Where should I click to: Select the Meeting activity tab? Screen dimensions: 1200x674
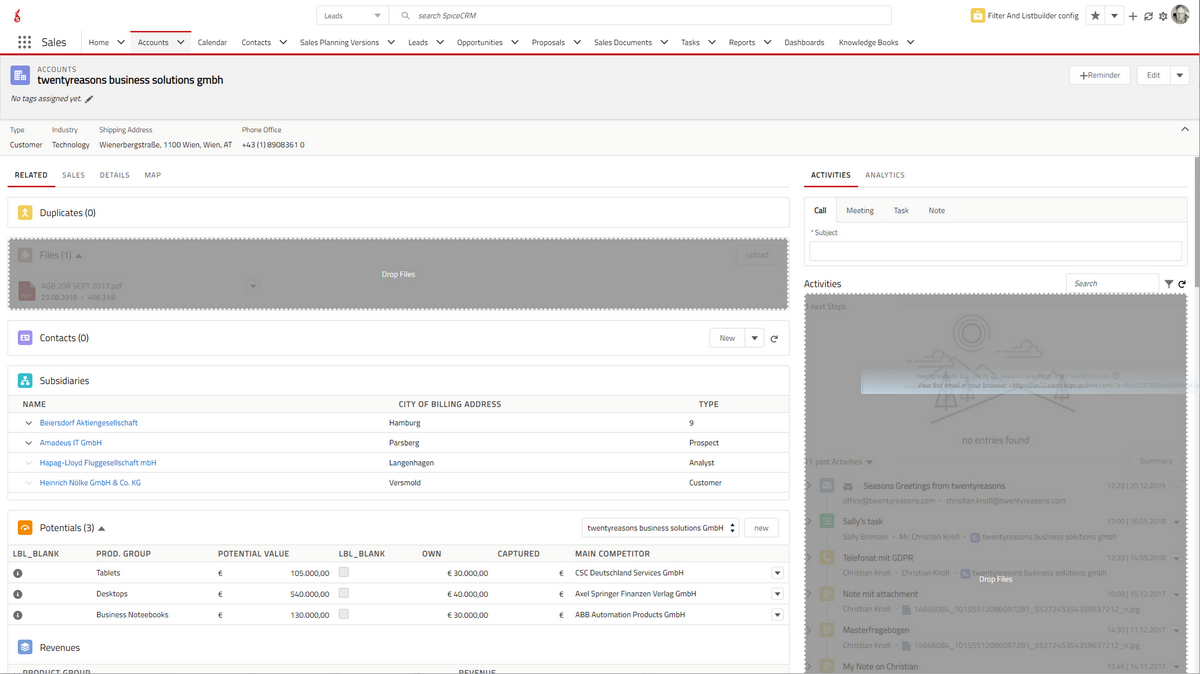(860, 211)
